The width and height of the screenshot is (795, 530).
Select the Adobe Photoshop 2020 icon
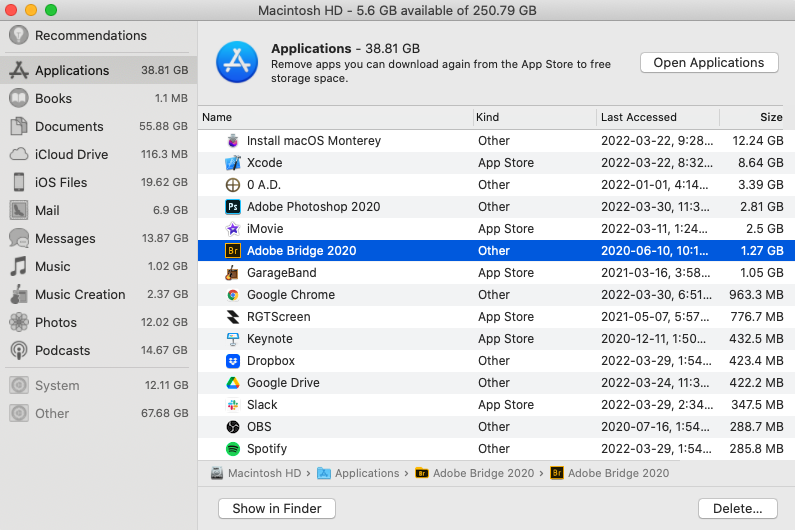pyautogui.click(x=232, y=207)
